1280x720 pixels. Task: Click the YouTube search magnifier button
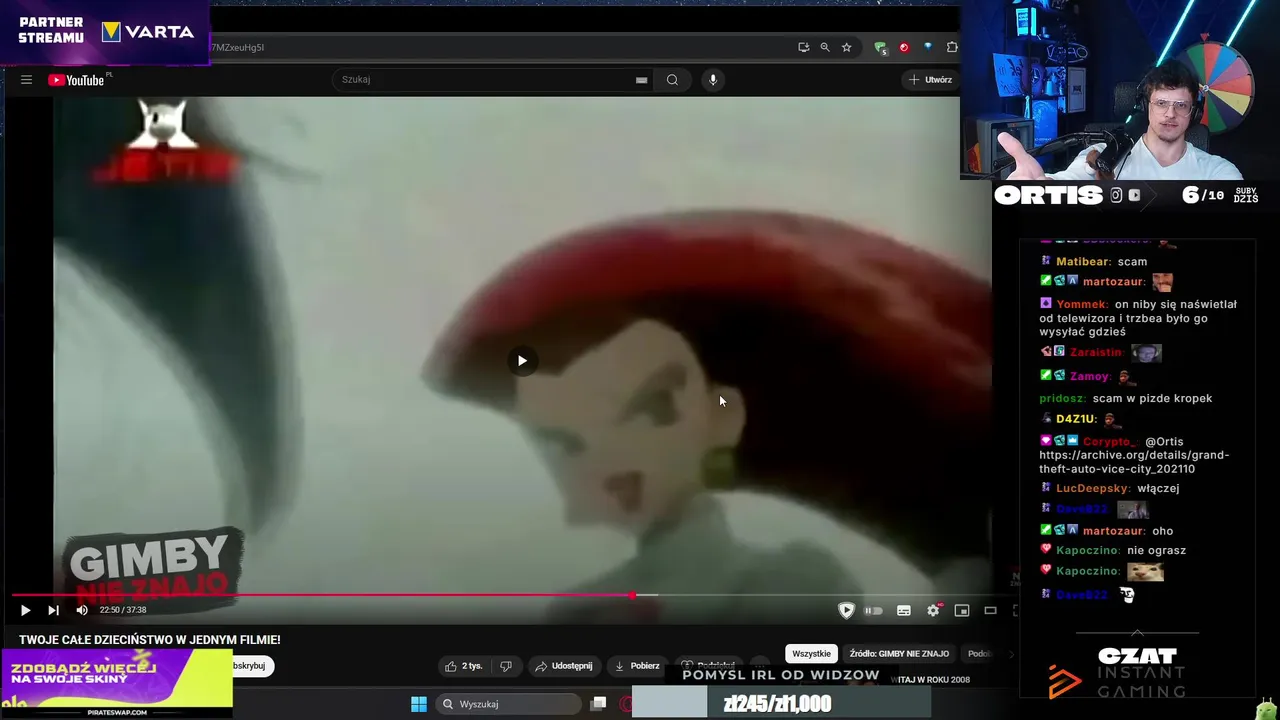point(672,80)
